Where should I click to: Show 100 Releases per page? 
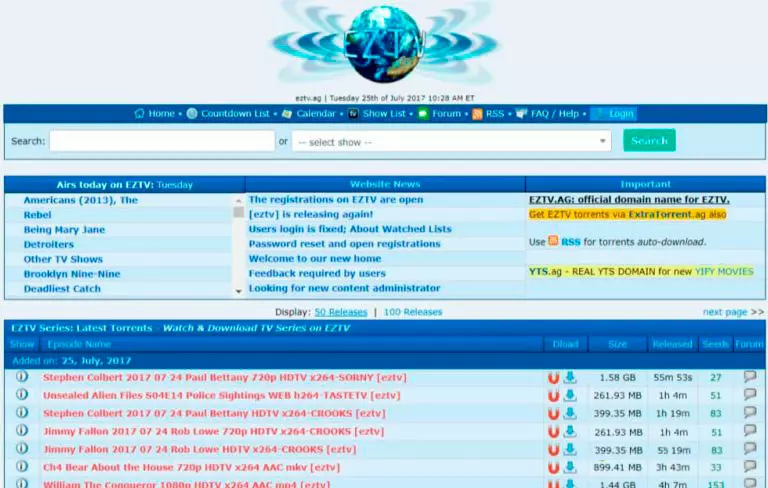point(413,312)
